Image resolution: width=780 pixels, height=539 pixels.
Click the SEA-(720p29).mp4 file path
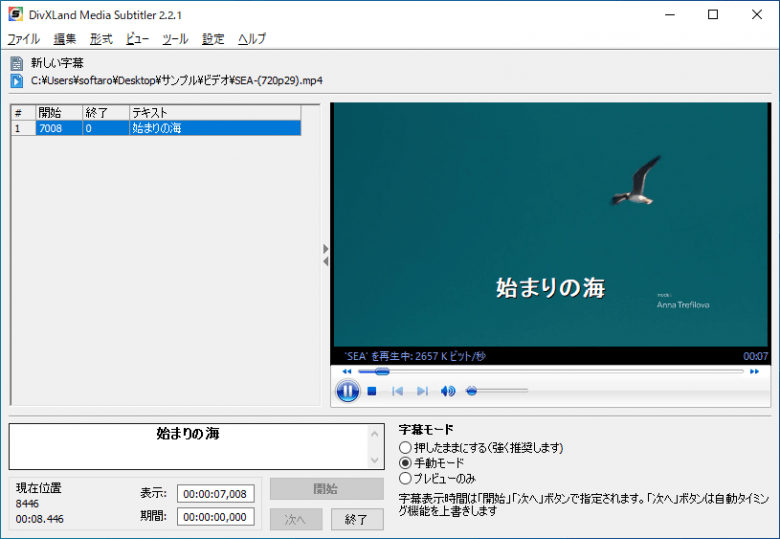[177, 81]
